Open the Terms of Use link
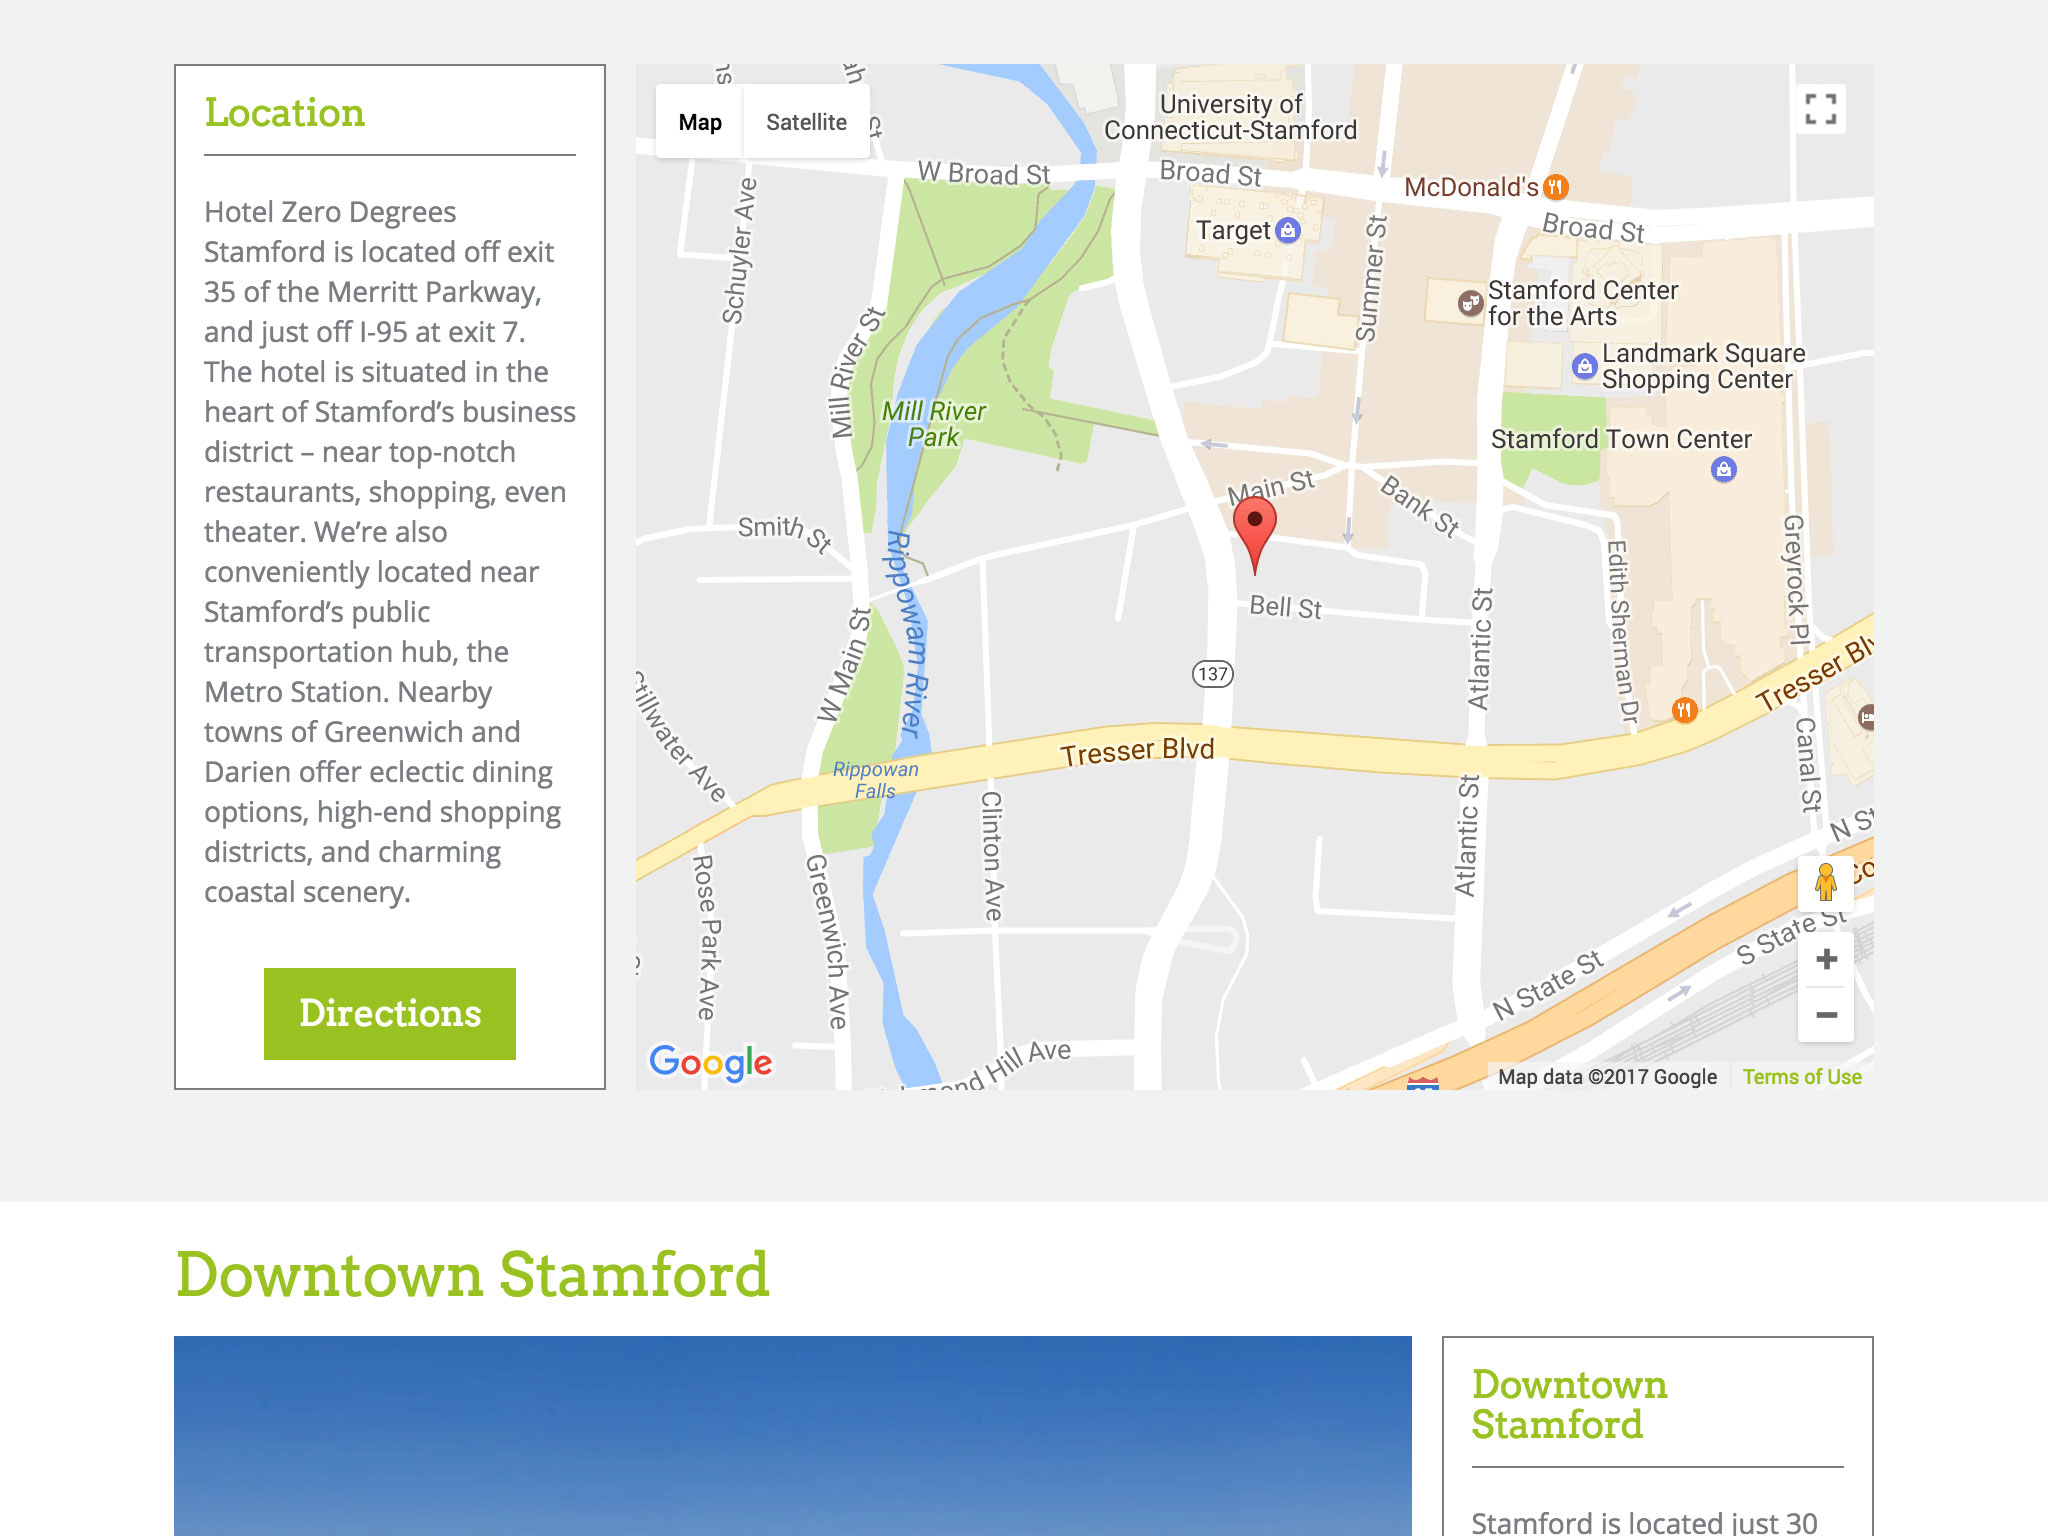Screen dimensions: 2048x1536 pyautogui.click(x=1801, y=1077)
